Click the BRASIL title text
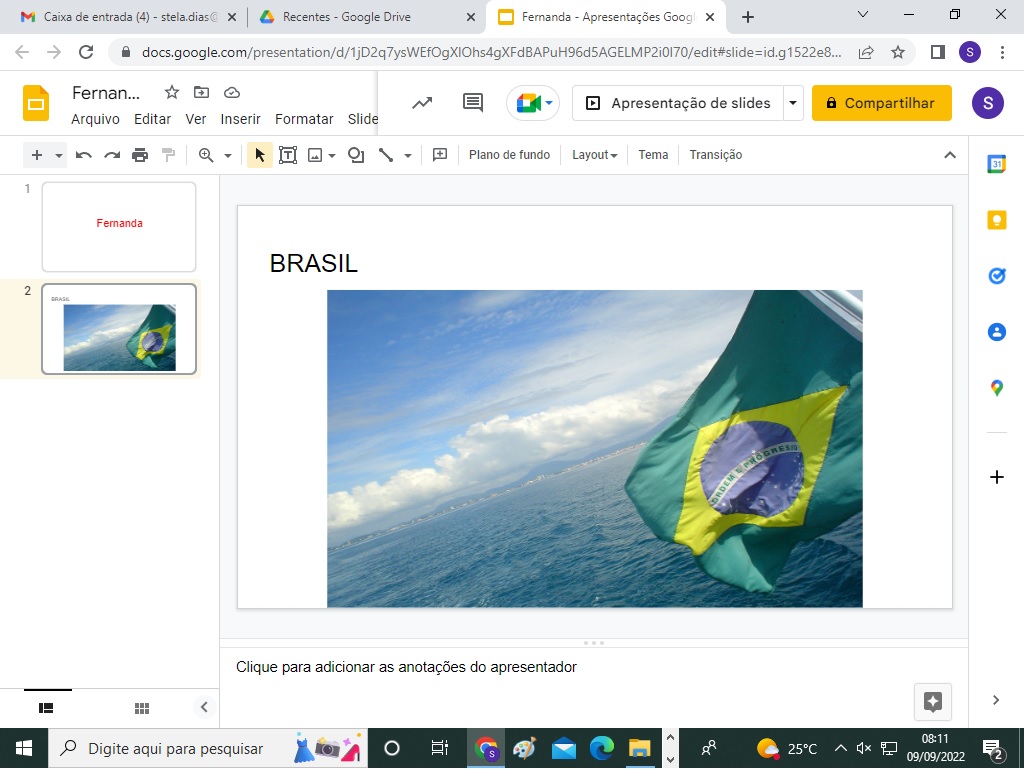Screen dimensions: 1024x769 [313, 264]
